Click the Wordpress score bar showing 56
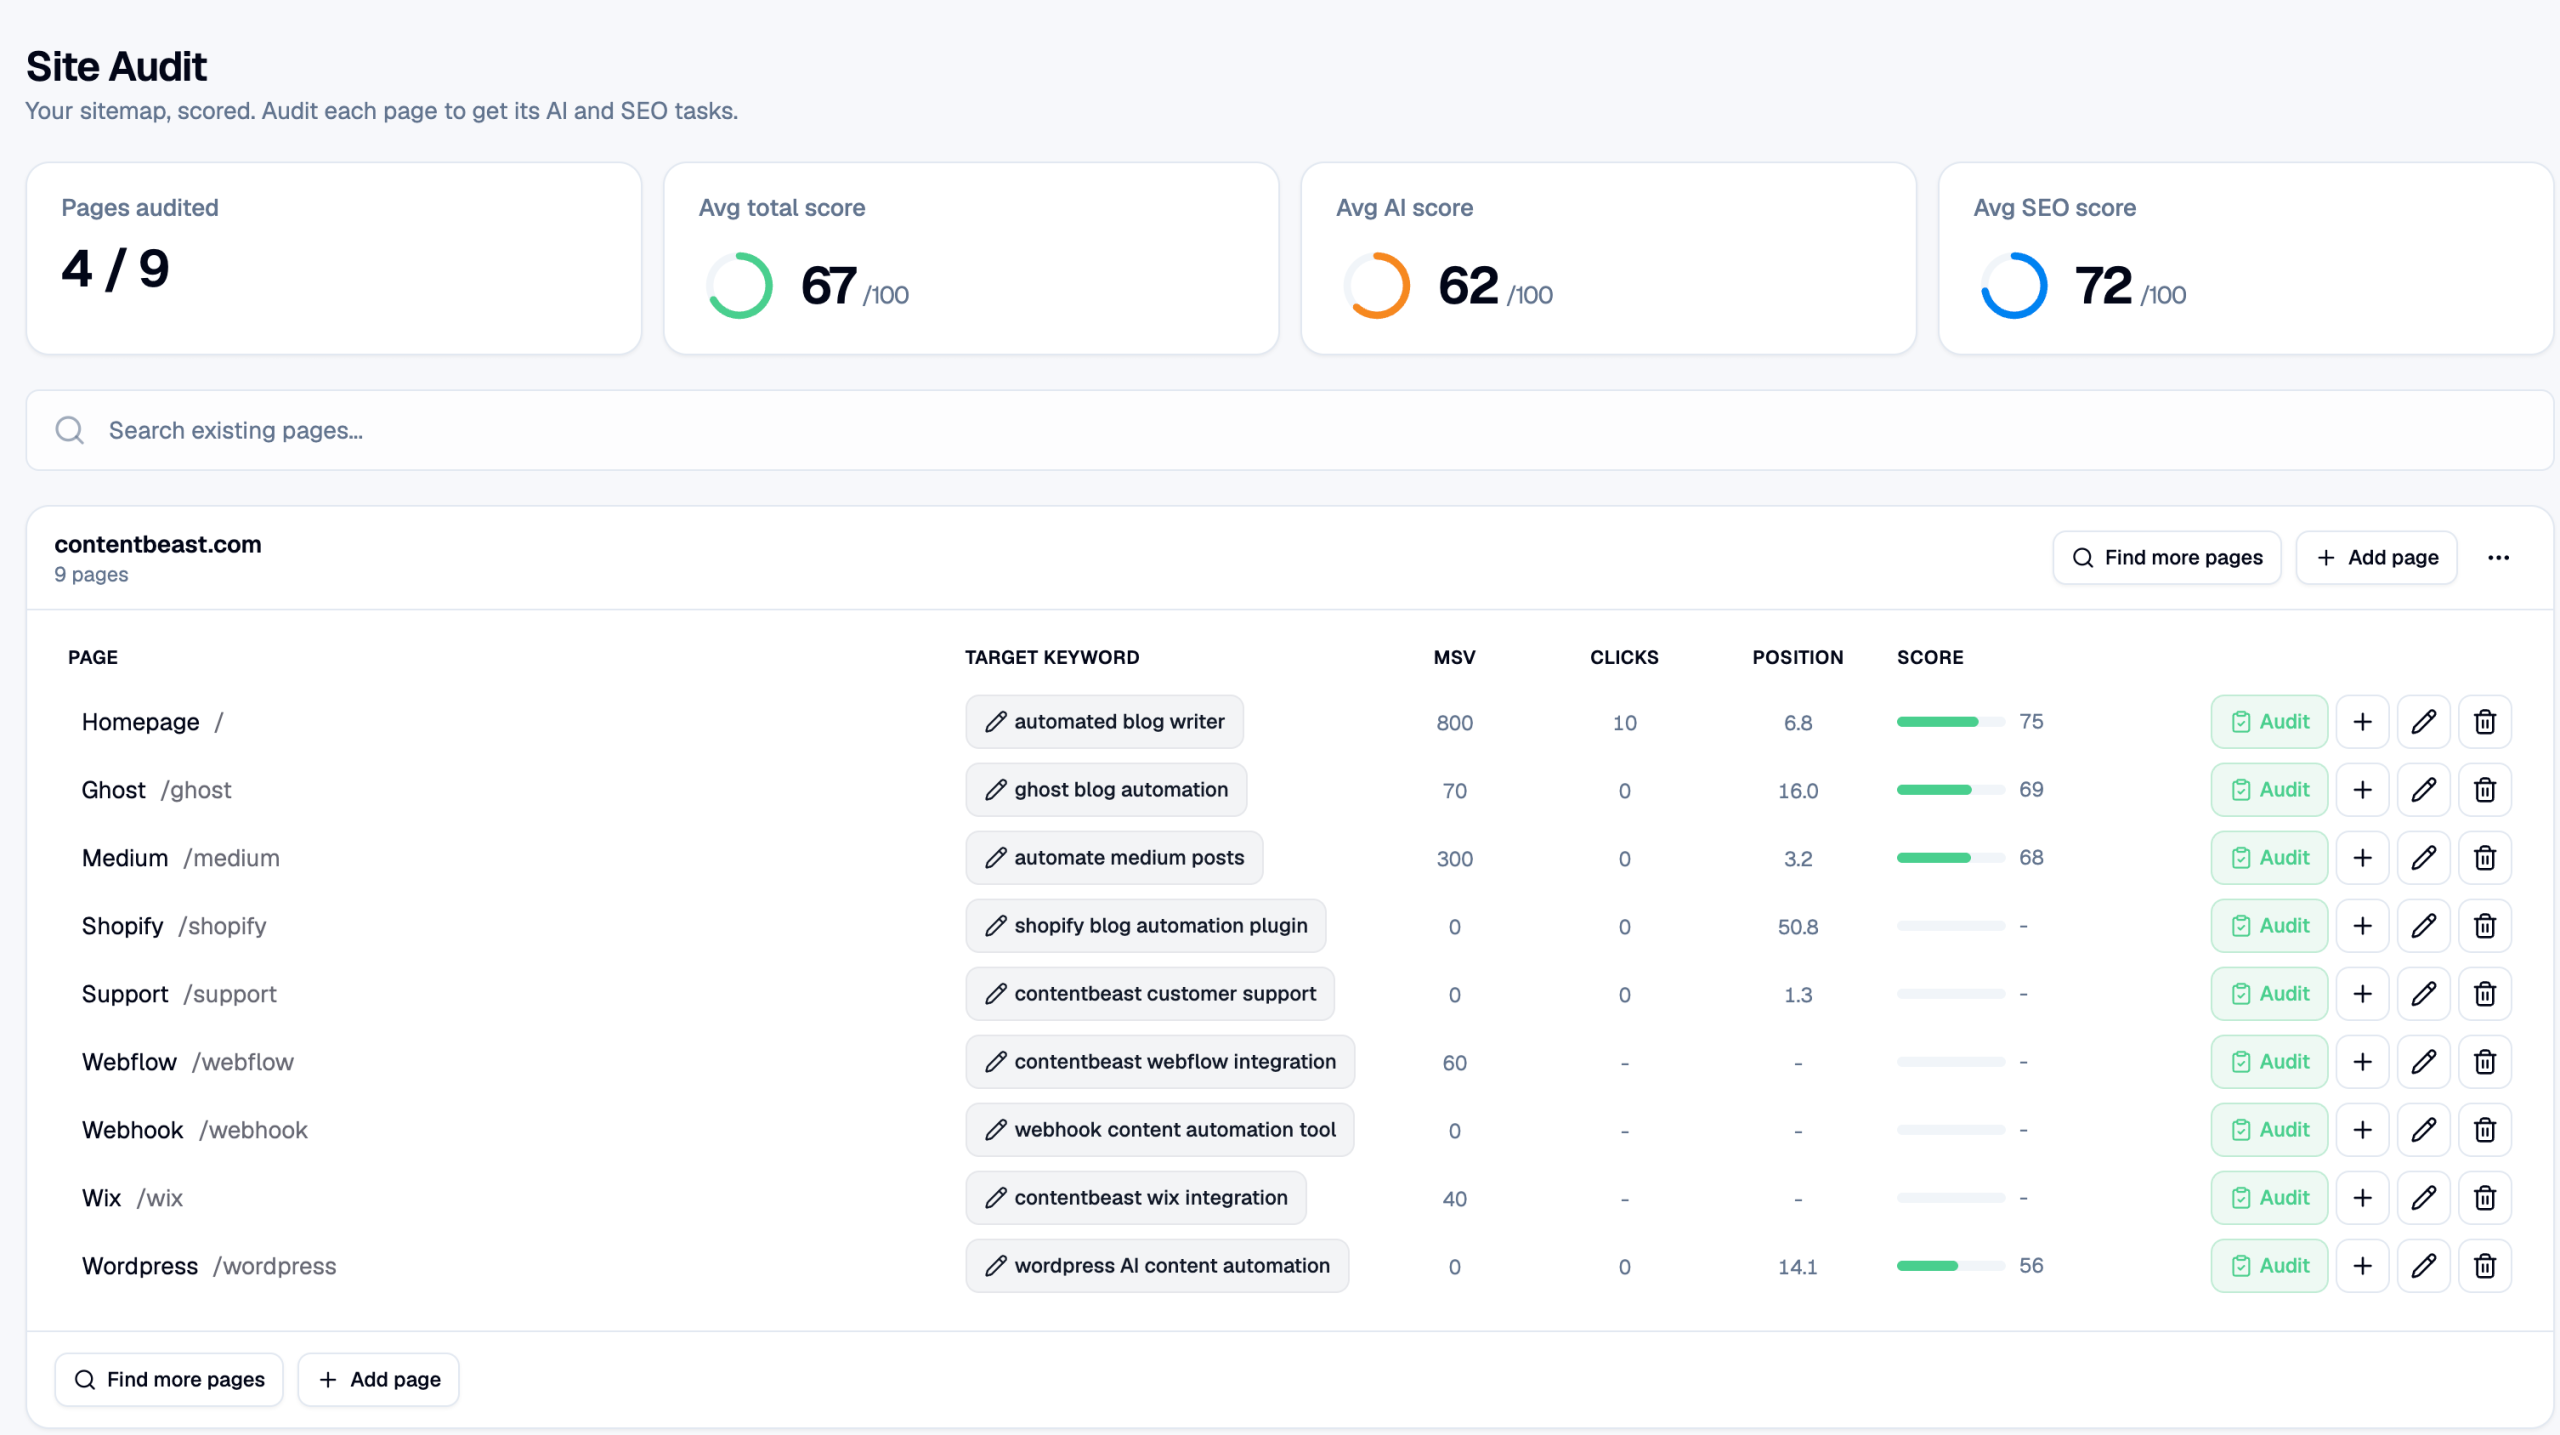Screen dimensions: 2560x1435 1950,1266
